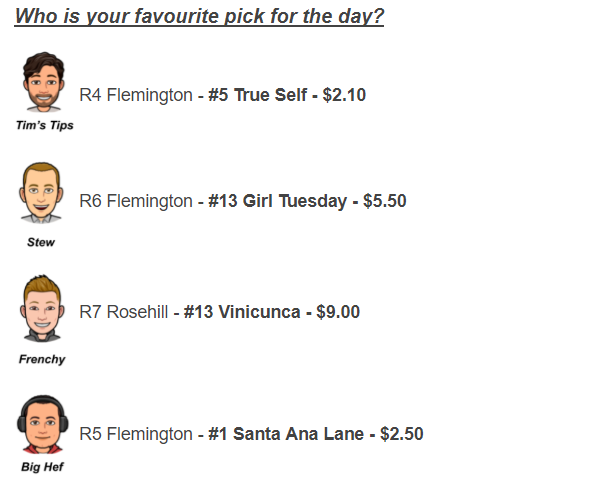Image resolution: width=607 pixels, height=492 pixels.
Task: Click the Stew name caption
Action: 41,242
